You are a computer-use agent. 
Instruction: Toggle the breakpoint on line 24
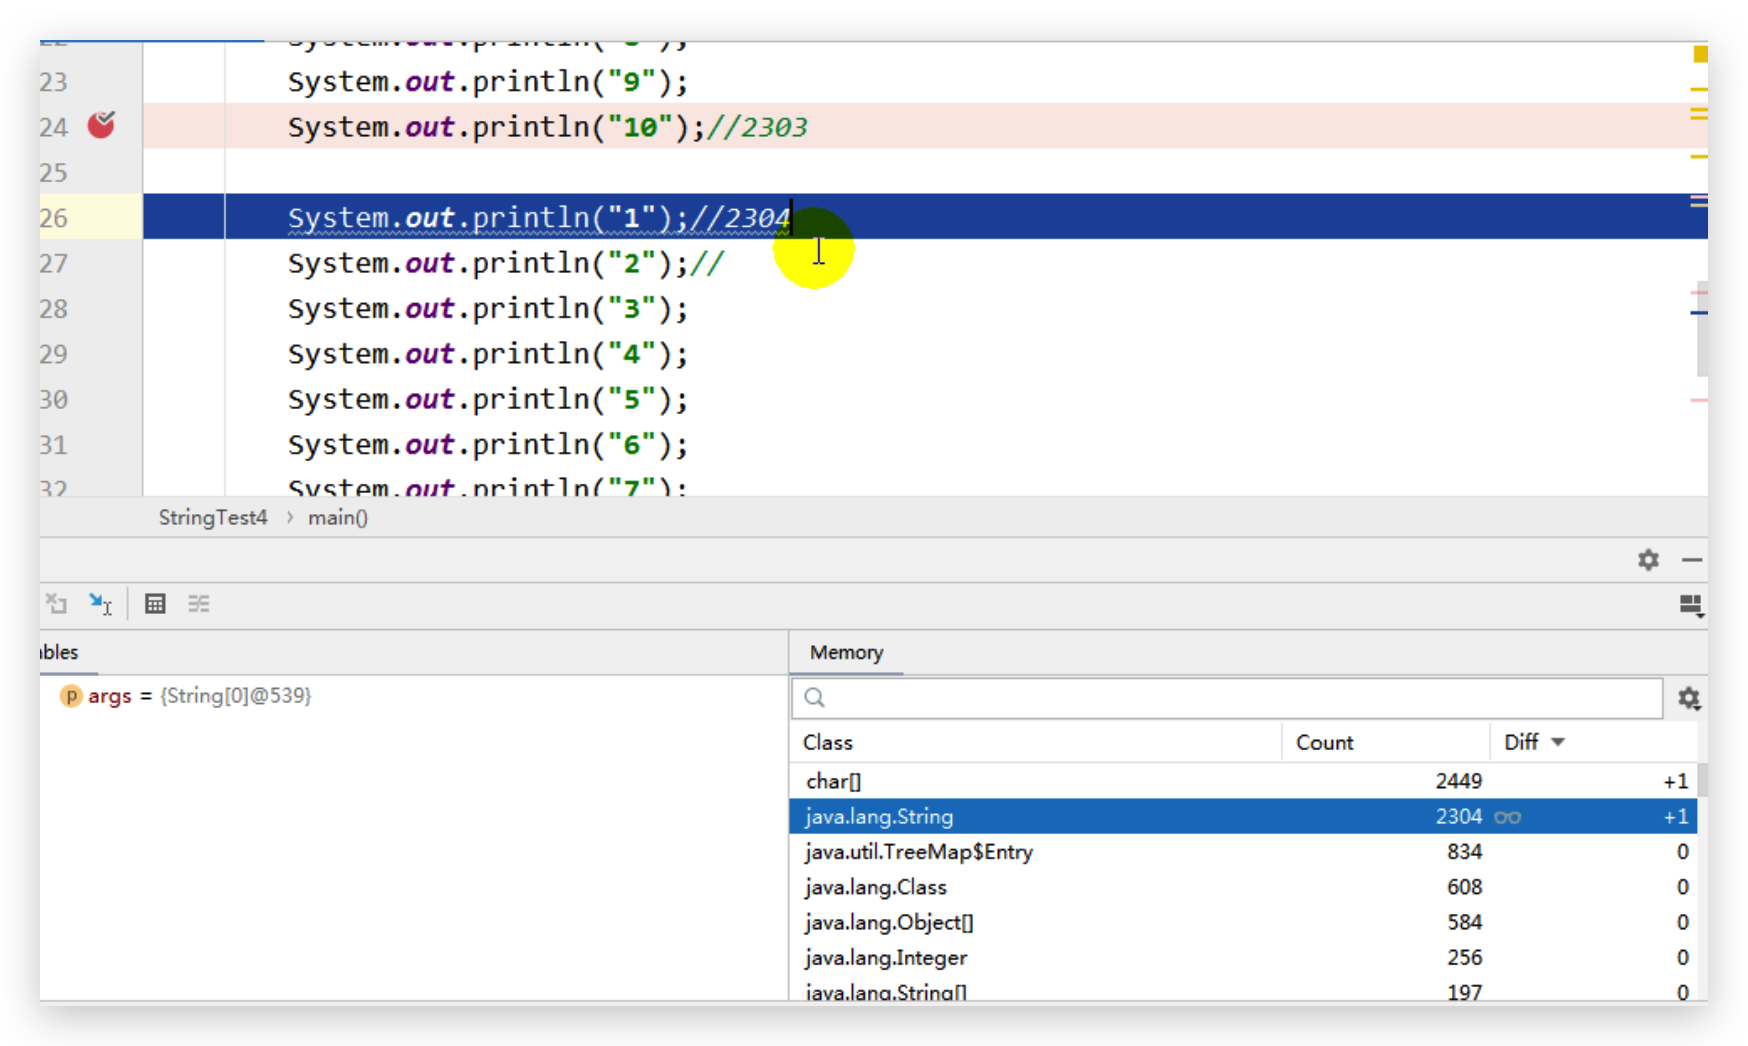coord(101,126)
